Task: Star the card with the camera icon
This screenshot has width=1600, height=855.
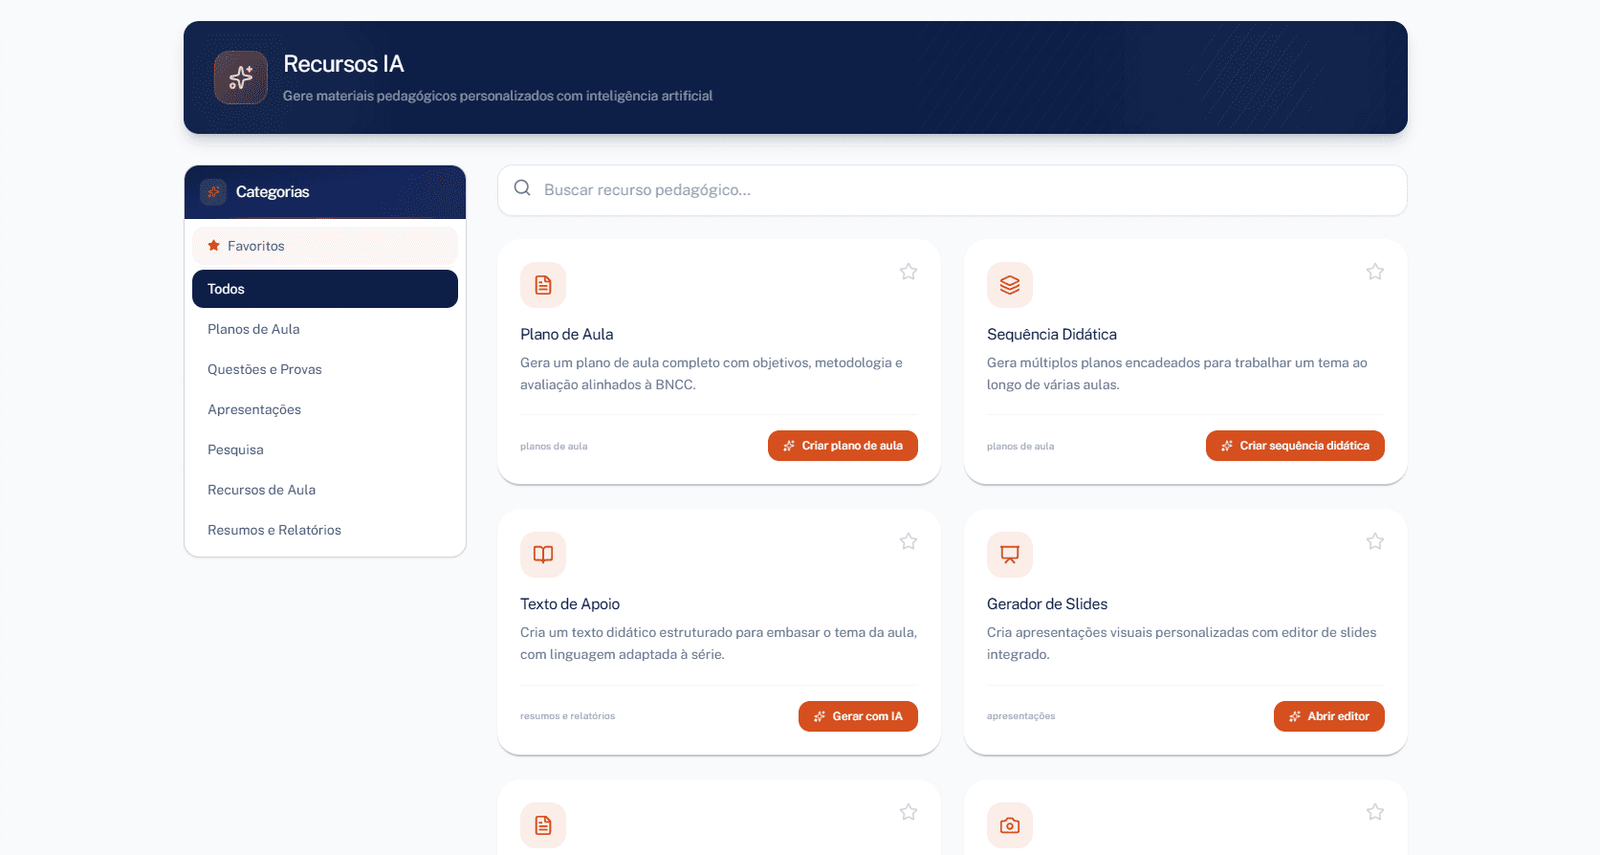Action: 1375,812
